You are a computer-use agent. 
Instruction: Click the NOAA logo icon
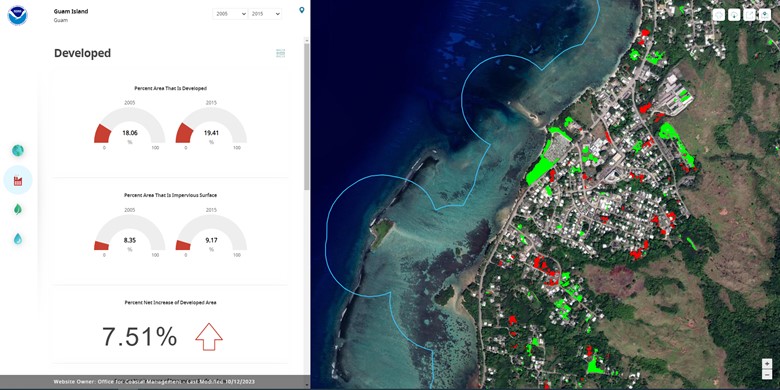coord(17,15)
